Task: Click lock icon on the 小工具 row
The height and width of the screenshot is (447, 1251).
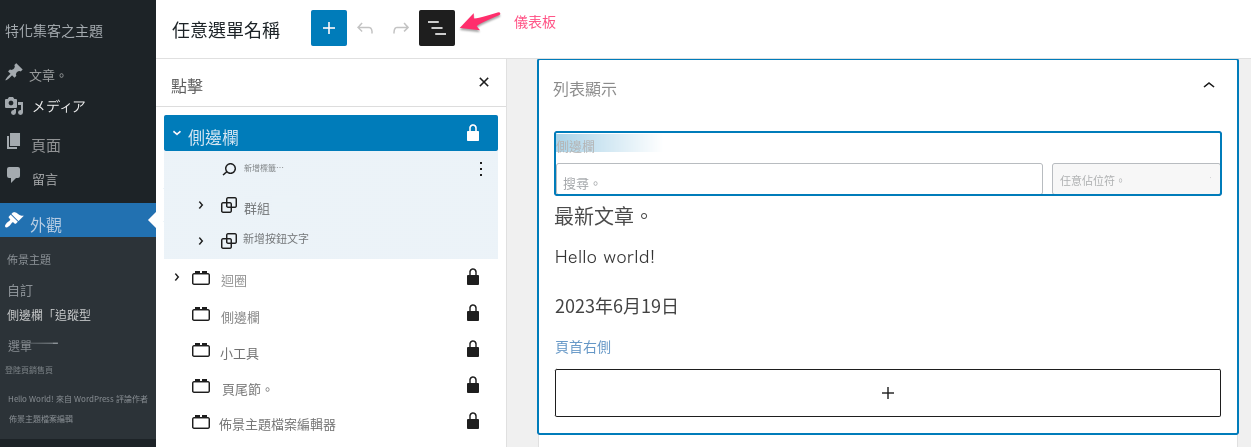Action: 472,350
